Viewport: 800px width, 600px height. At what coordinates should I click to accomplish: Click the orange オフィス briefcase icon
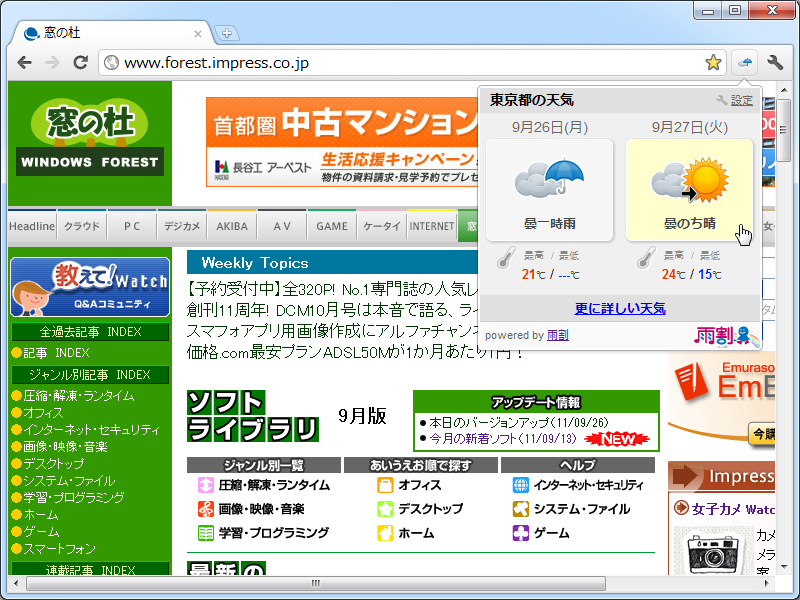[384, 486]
